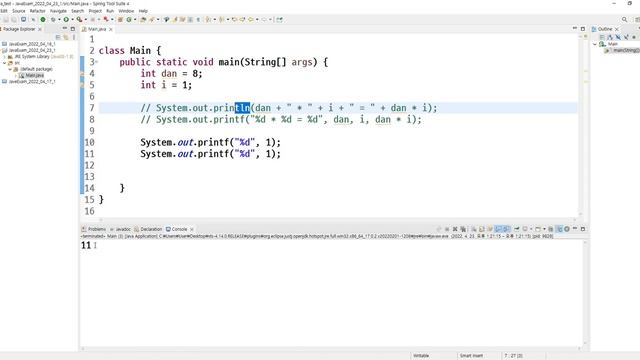Collapse the src folder node

(4, 63)
